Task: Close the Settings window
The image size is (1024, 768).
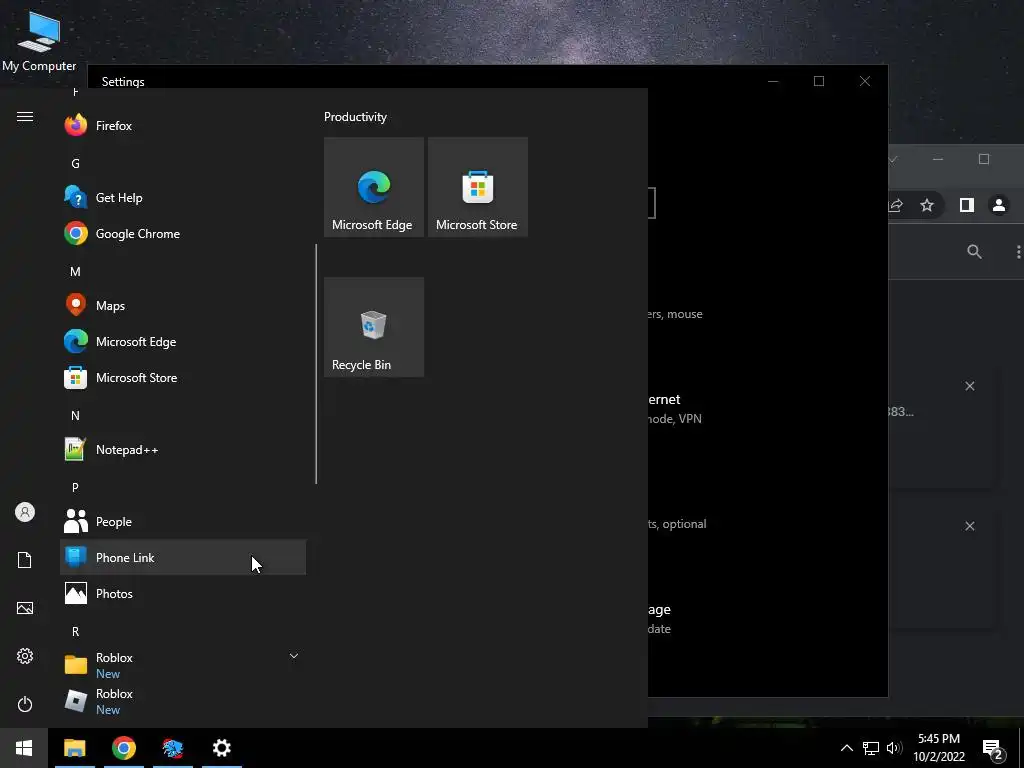Action: click(865, 81)
